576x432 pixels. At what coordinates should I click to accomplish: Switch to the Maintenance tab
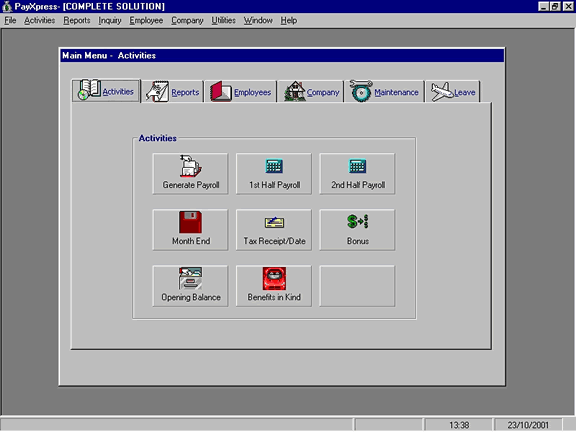pos(384,91)
